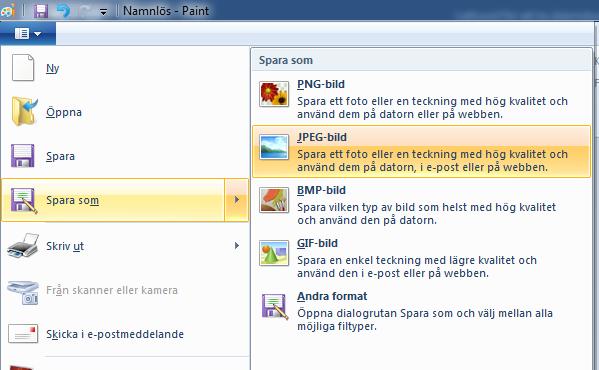
Task: Open the blue Paint file menu button
Action: coord(28,34)
